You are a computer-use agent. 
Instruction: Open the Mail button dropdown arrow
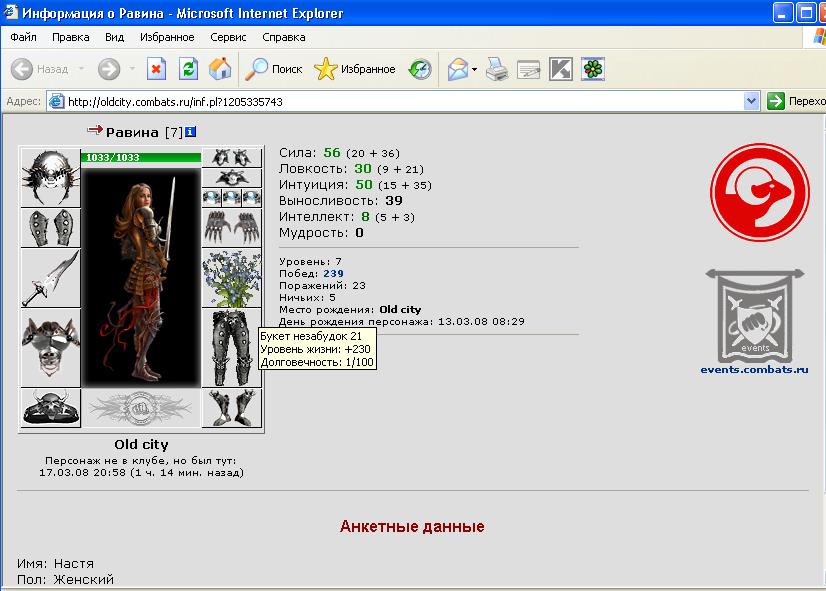pos(475,69)
